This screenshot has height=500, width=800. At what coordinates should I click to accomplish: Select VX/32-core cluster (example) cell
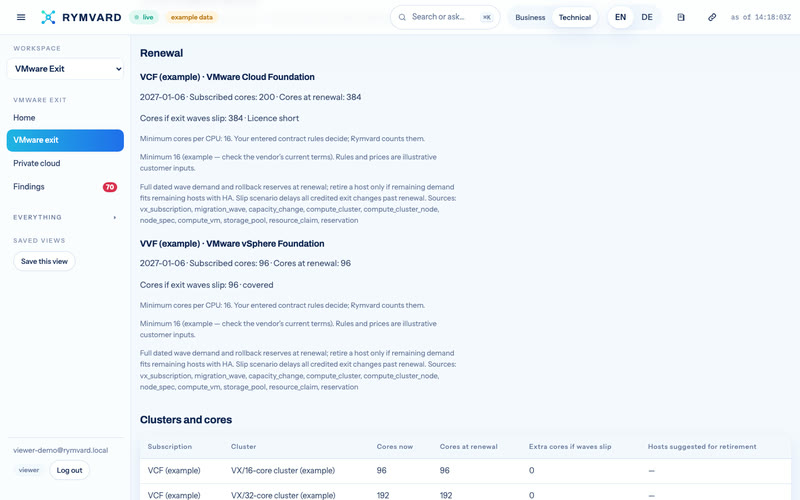283,495
